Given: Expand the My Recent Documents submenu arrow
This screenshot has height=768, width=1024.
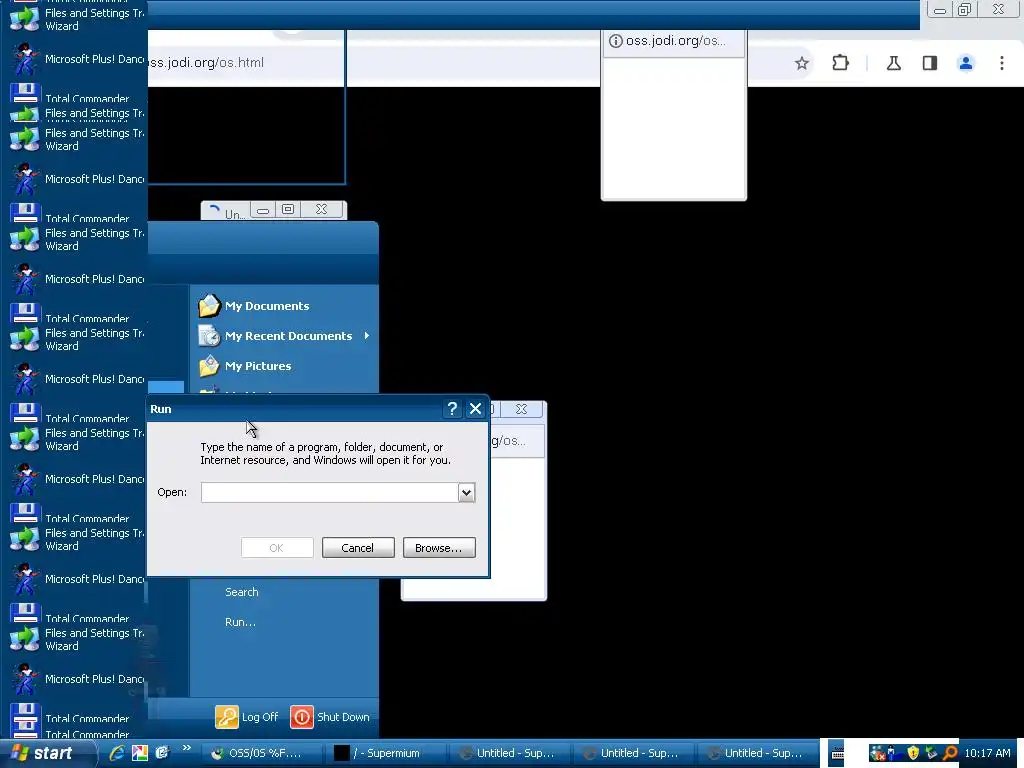Looking at the screenshot, I should [x=366, y=336].
